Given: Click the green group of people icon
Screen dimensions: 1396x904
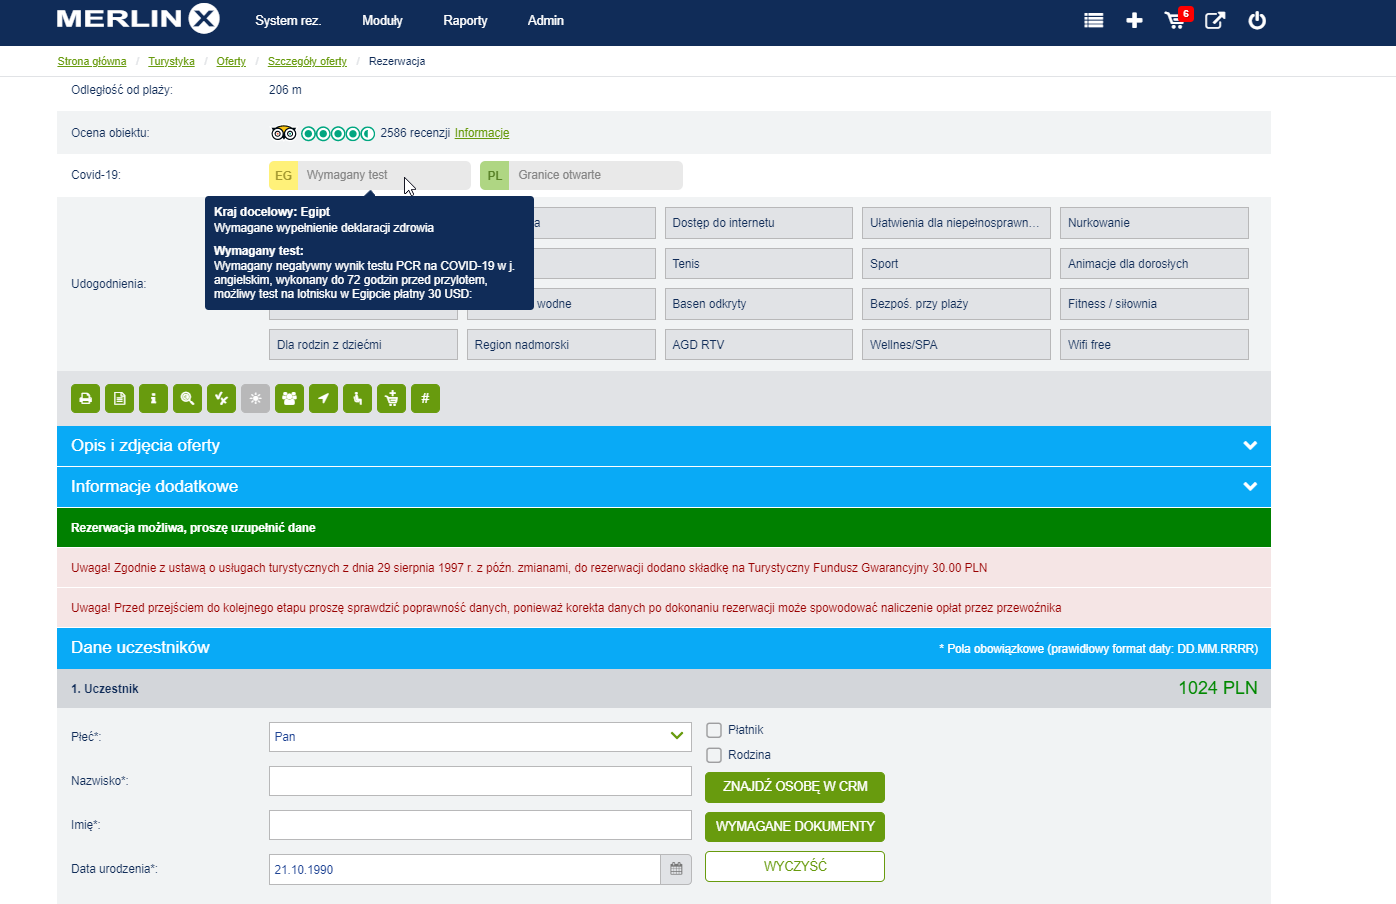Looking at the screenshot, I should tap(289, 399).
